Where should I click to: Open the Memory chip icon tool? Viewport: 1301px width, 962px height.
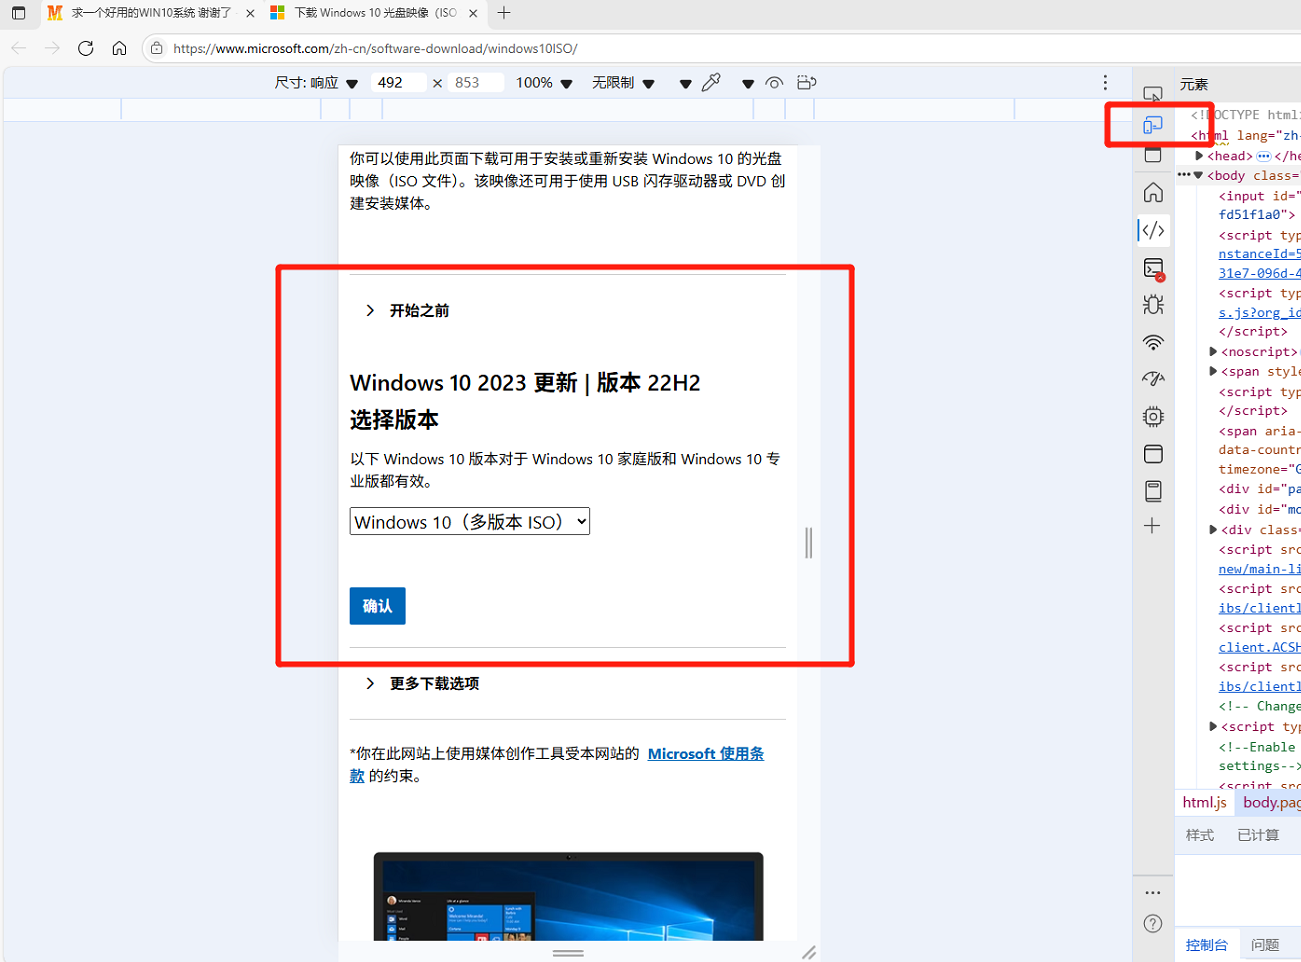pyautogui.click(x=1153, y=416)
